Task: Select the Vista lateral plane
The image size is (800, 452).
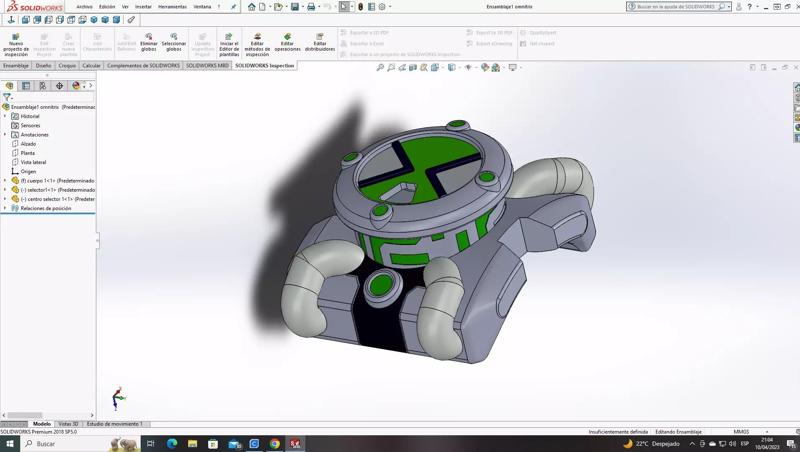Action: pos(33,162)
